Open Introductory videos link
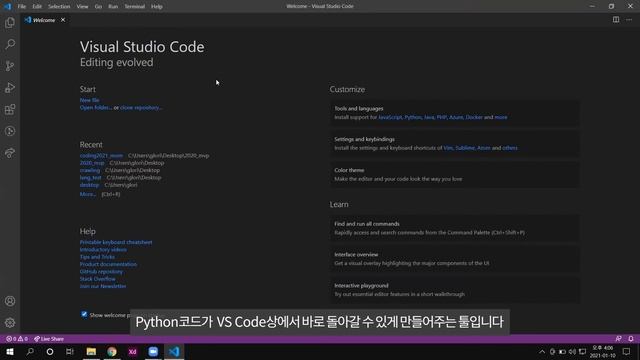The height and width of the screenshot is (360, 640). click(x=103, y=249)
